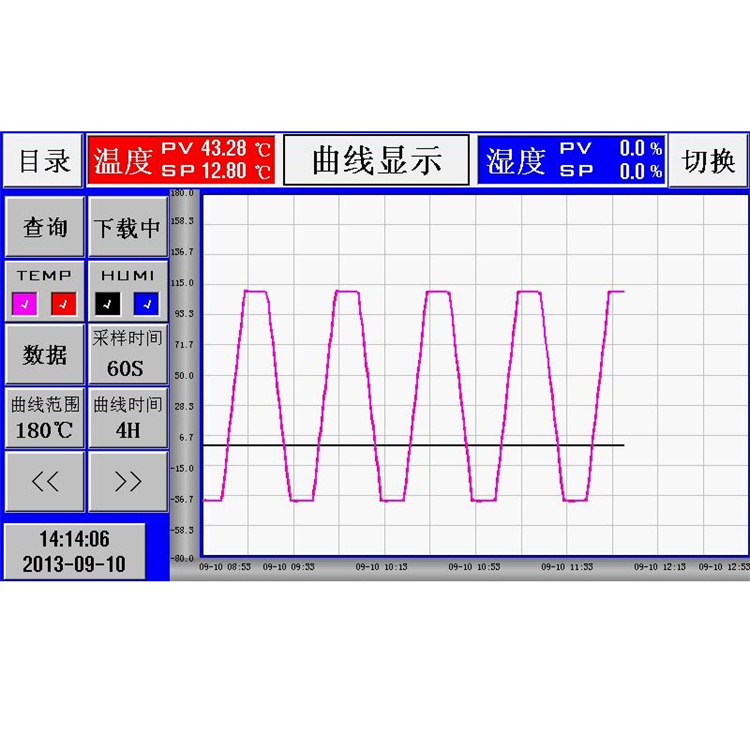Toggle the magenta TEMP curve checkbox

click(24, 302)
